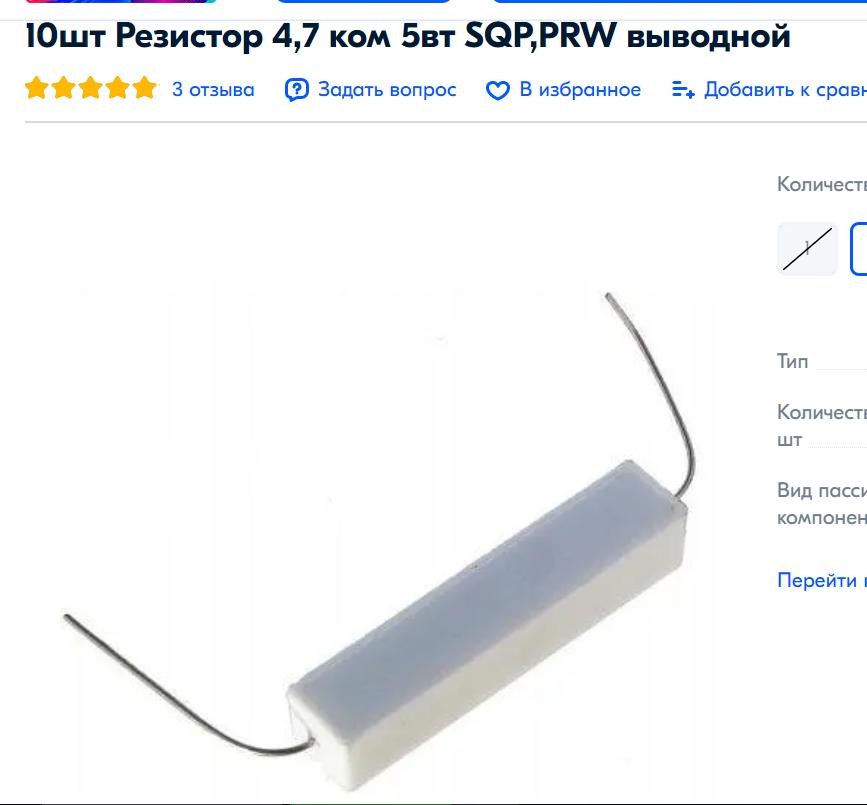The width and height of the screenshot is (867, 805).
Task: Click the product title heading
Action: click(x=408, y=36)
